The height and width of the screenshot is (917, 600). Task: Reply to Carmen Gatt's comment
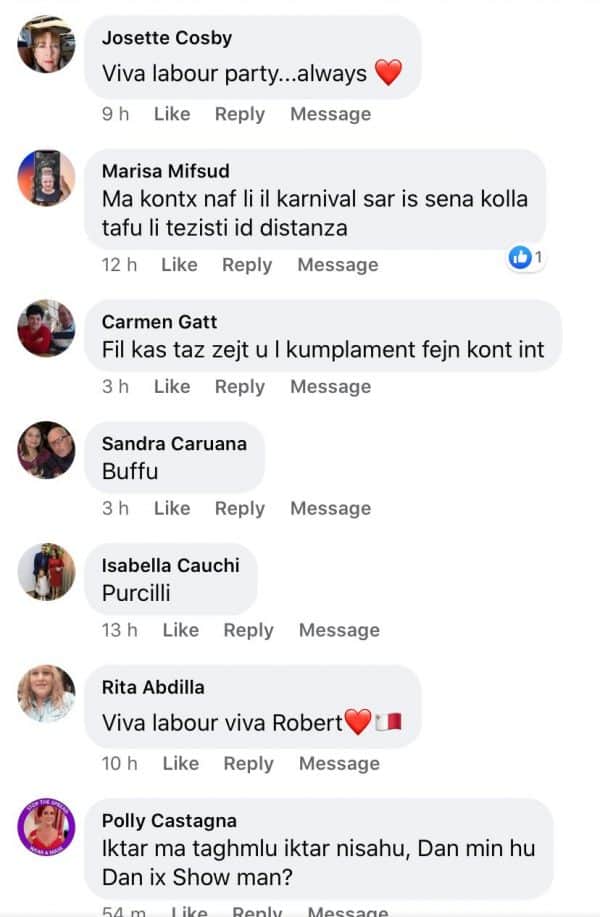(240, 387)
